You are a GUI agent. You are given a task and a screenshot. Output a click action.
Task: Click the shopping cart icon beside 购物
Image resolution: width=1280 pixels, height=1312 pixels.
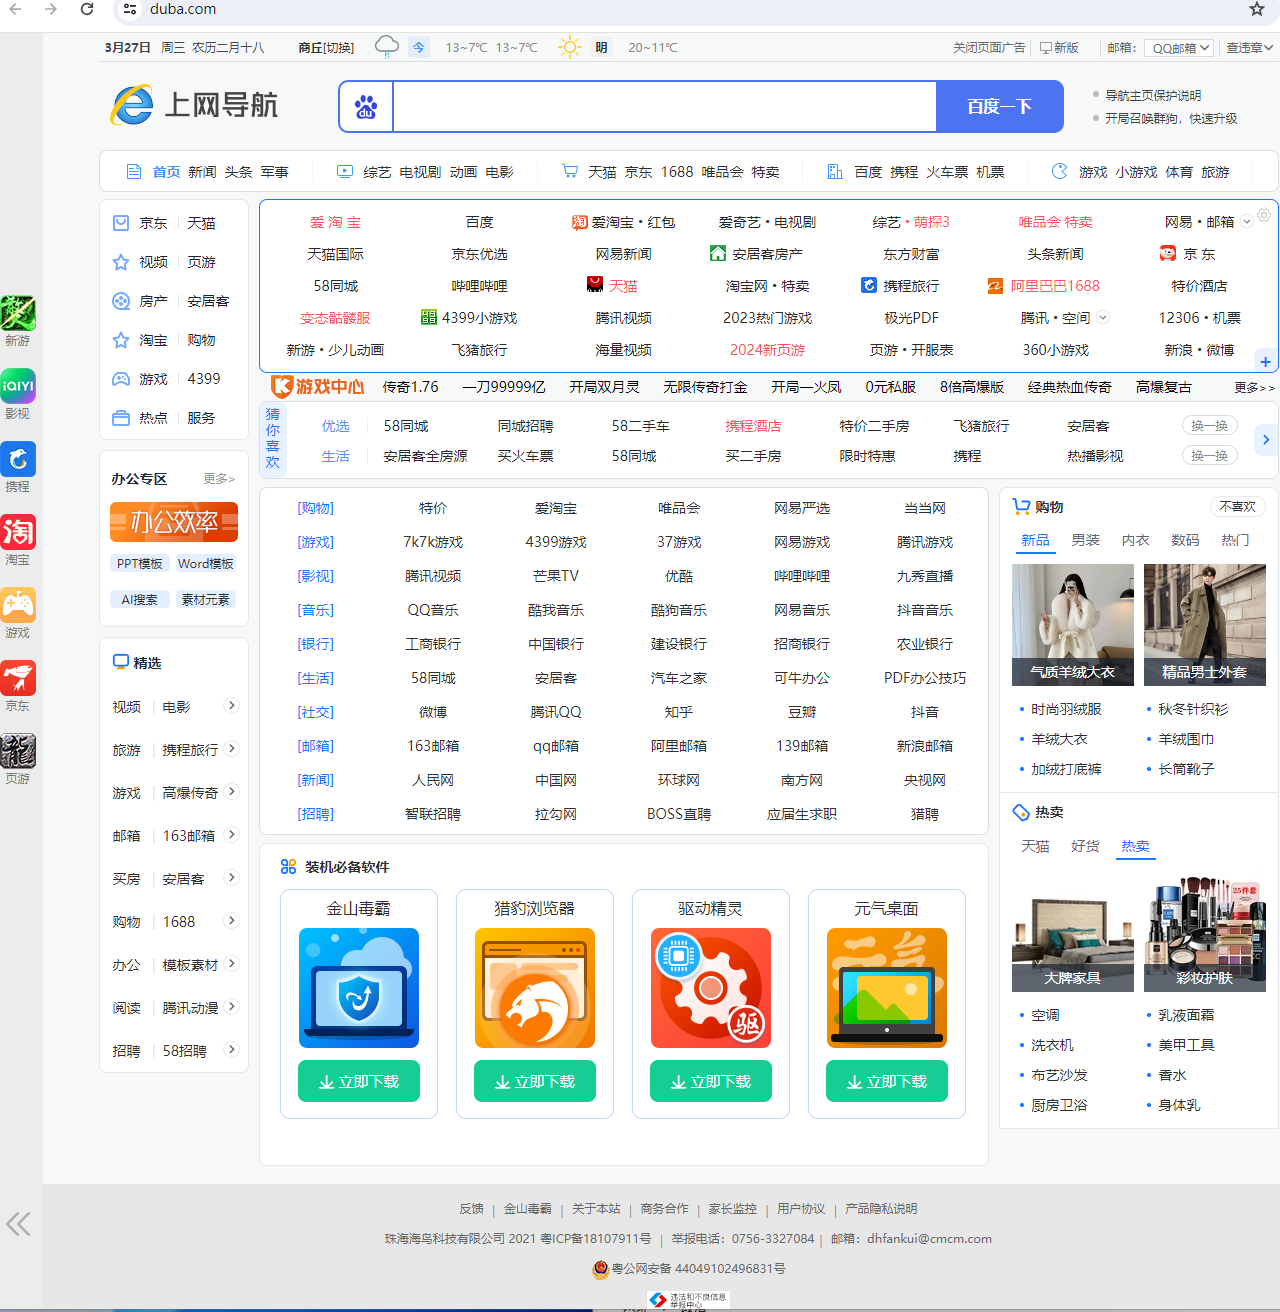pos(1021,506)
